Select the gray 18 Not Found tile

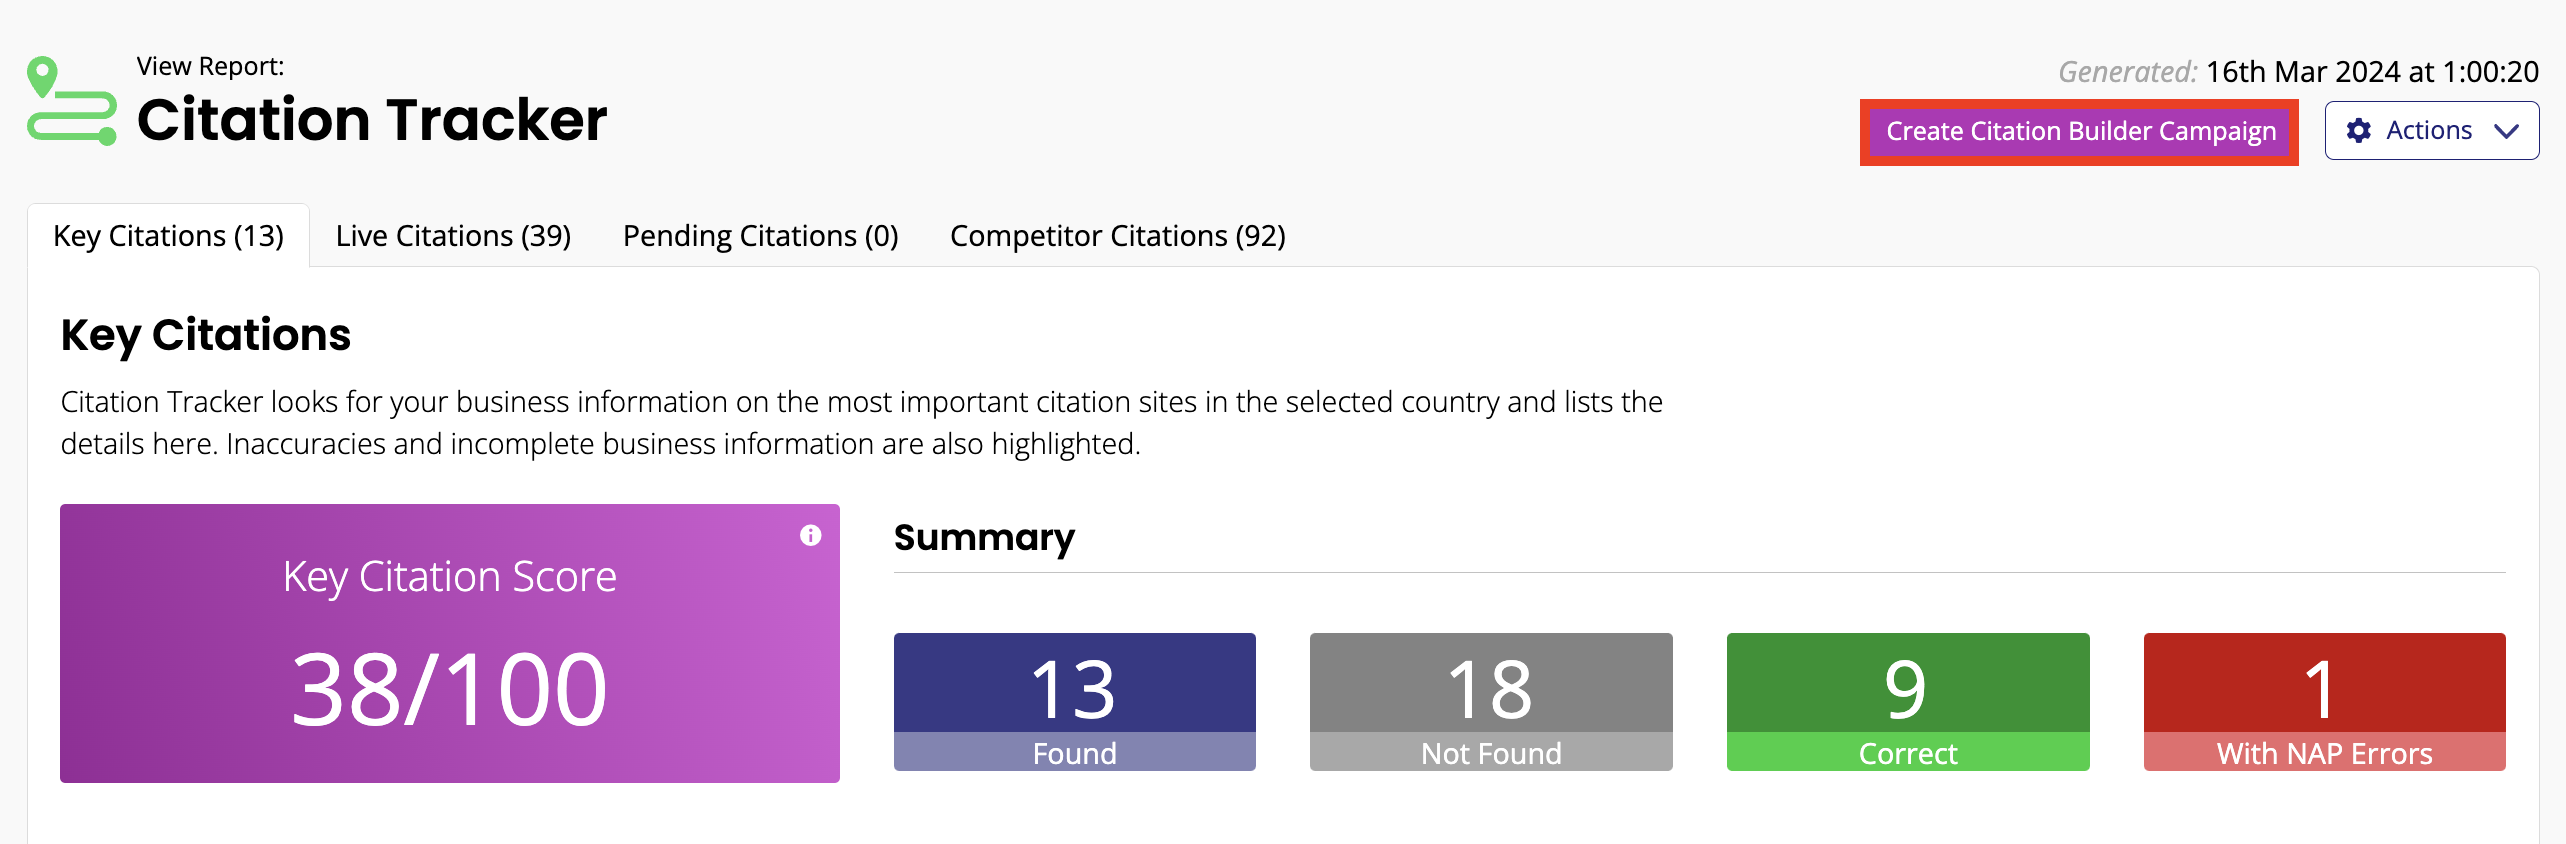1490,701
